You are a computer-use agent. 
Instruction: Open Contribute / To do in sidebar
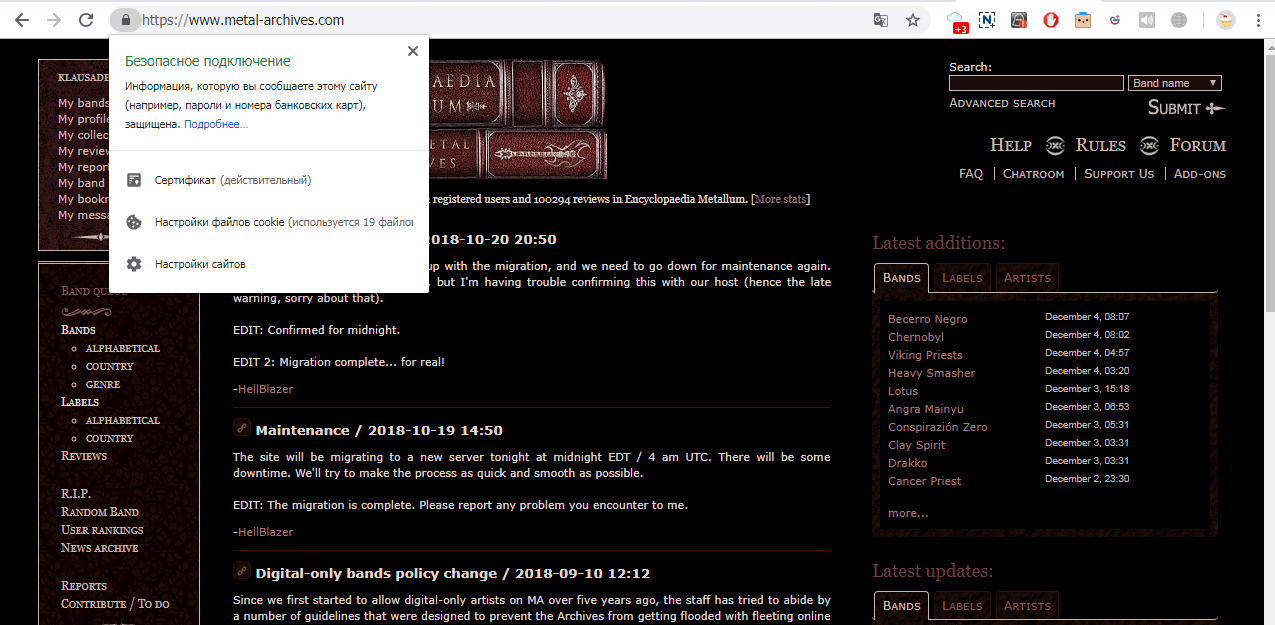pyautogui.click(x=115, y=604)
